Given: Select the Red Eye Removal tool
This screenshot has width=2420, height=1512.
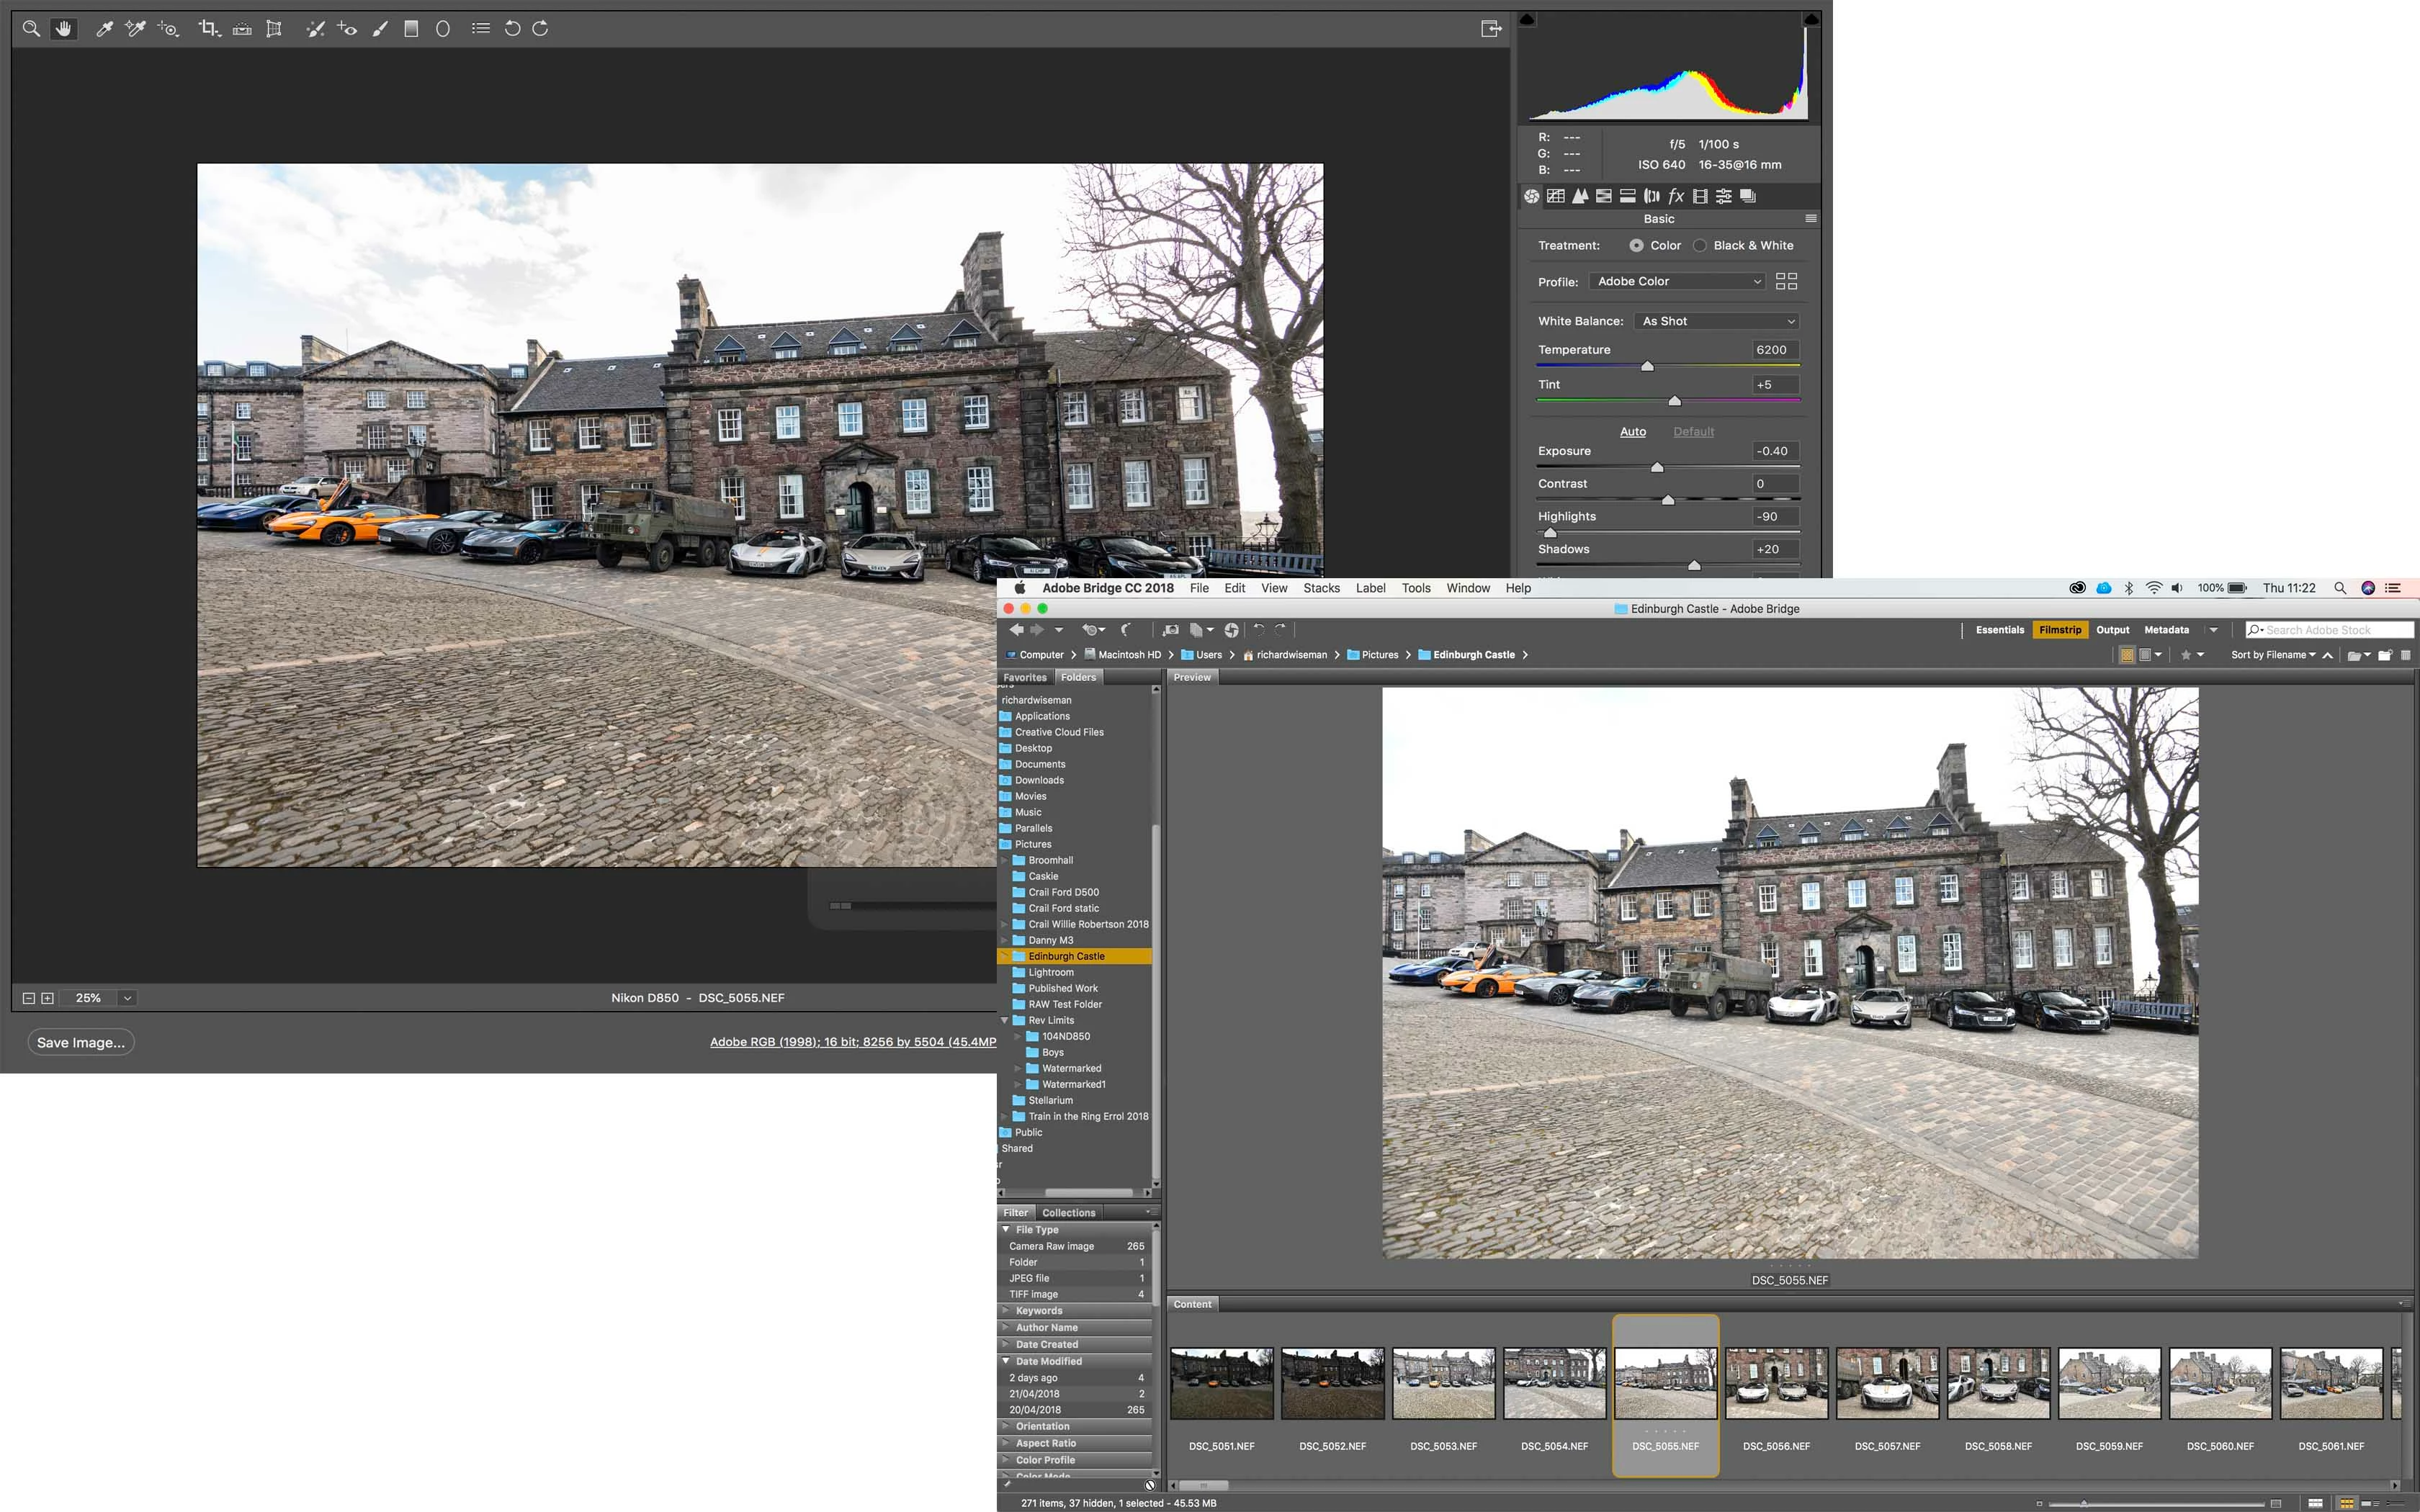Looking at the screenshot, I should pyautogui.click(x=347, y=29).
